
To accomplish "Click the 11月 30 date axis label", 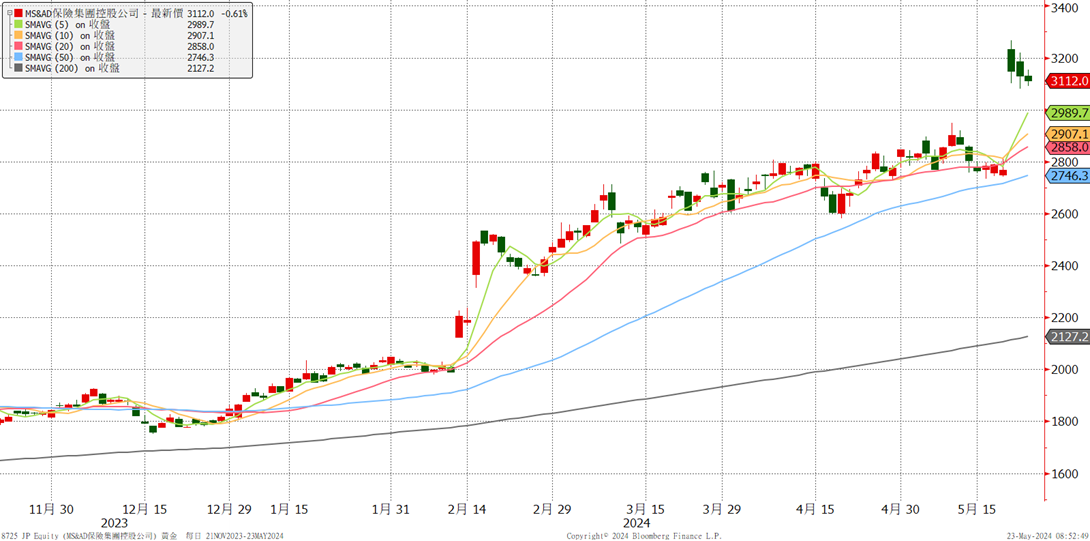I will coord(53,510).
